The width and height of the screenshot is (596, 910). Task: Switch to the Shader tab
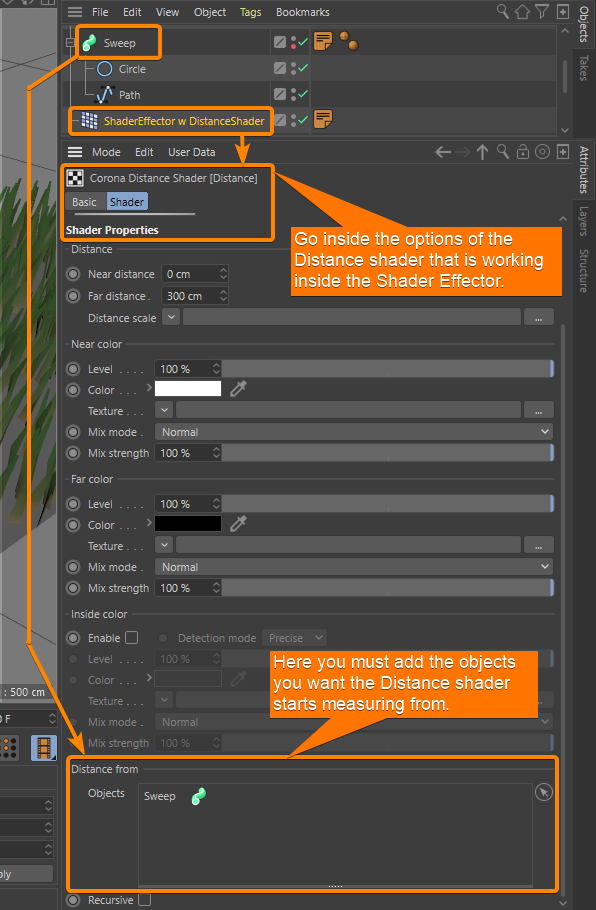pyautogui.click(x=127, y=202)
